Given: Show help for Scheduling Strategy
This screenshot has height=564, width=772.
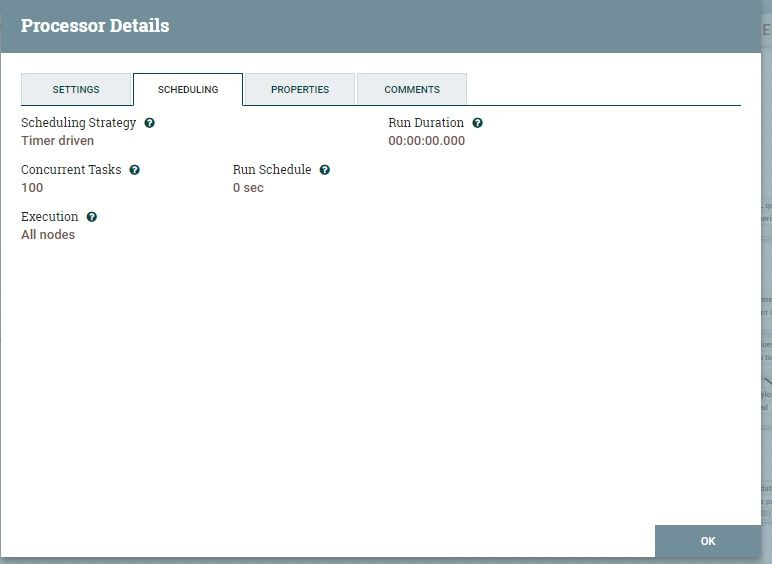Looking at the screenshot, I should [x=150, y=123].
